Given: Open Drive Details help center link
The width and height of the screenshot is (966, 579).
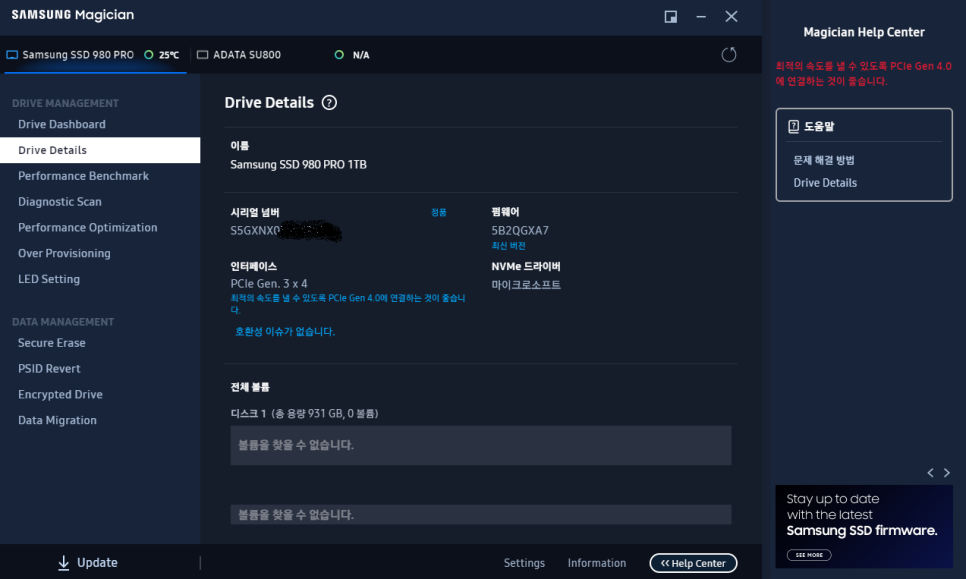Looking at the screenshot, I should tap(825, 183).
